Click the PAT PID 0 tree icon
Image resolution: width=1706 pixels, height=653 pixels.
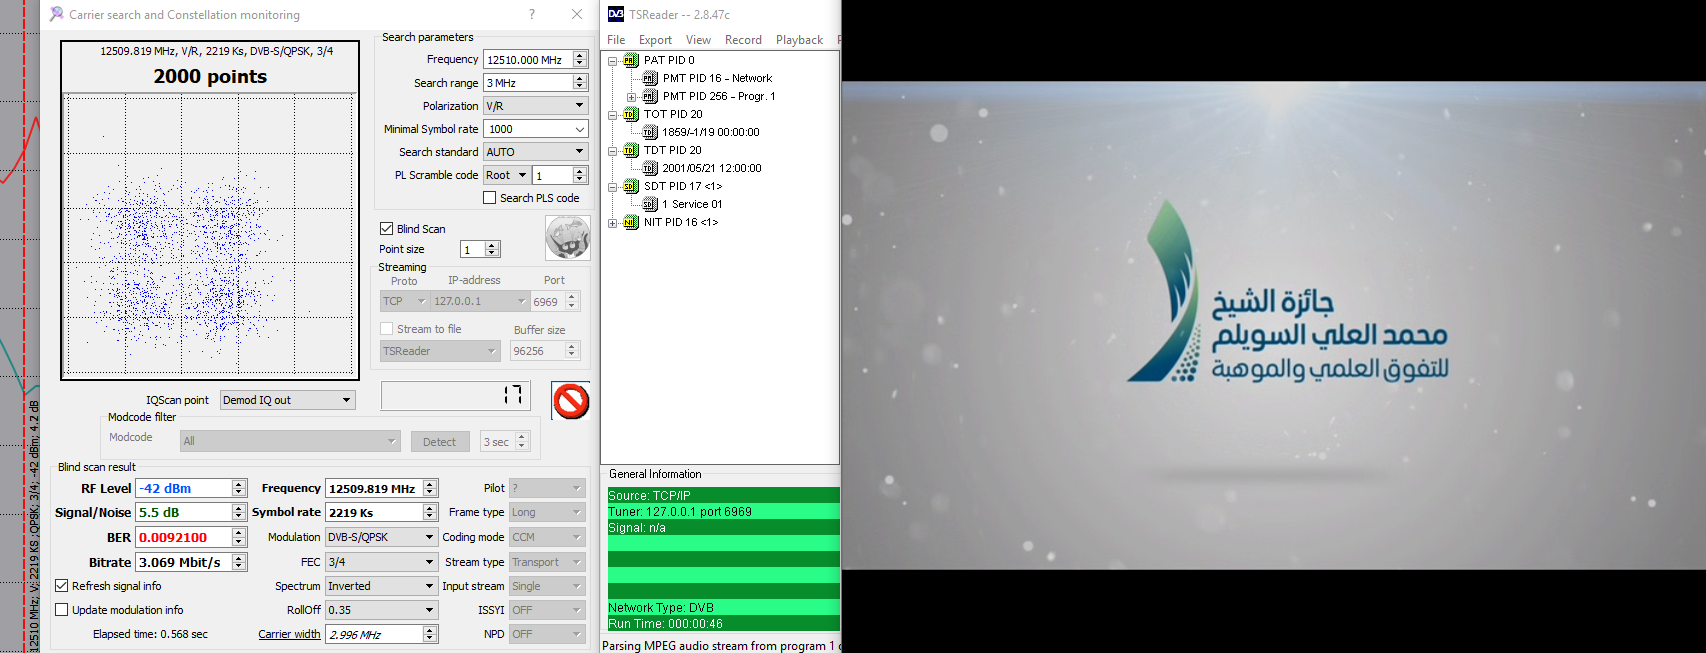[630, 60]
